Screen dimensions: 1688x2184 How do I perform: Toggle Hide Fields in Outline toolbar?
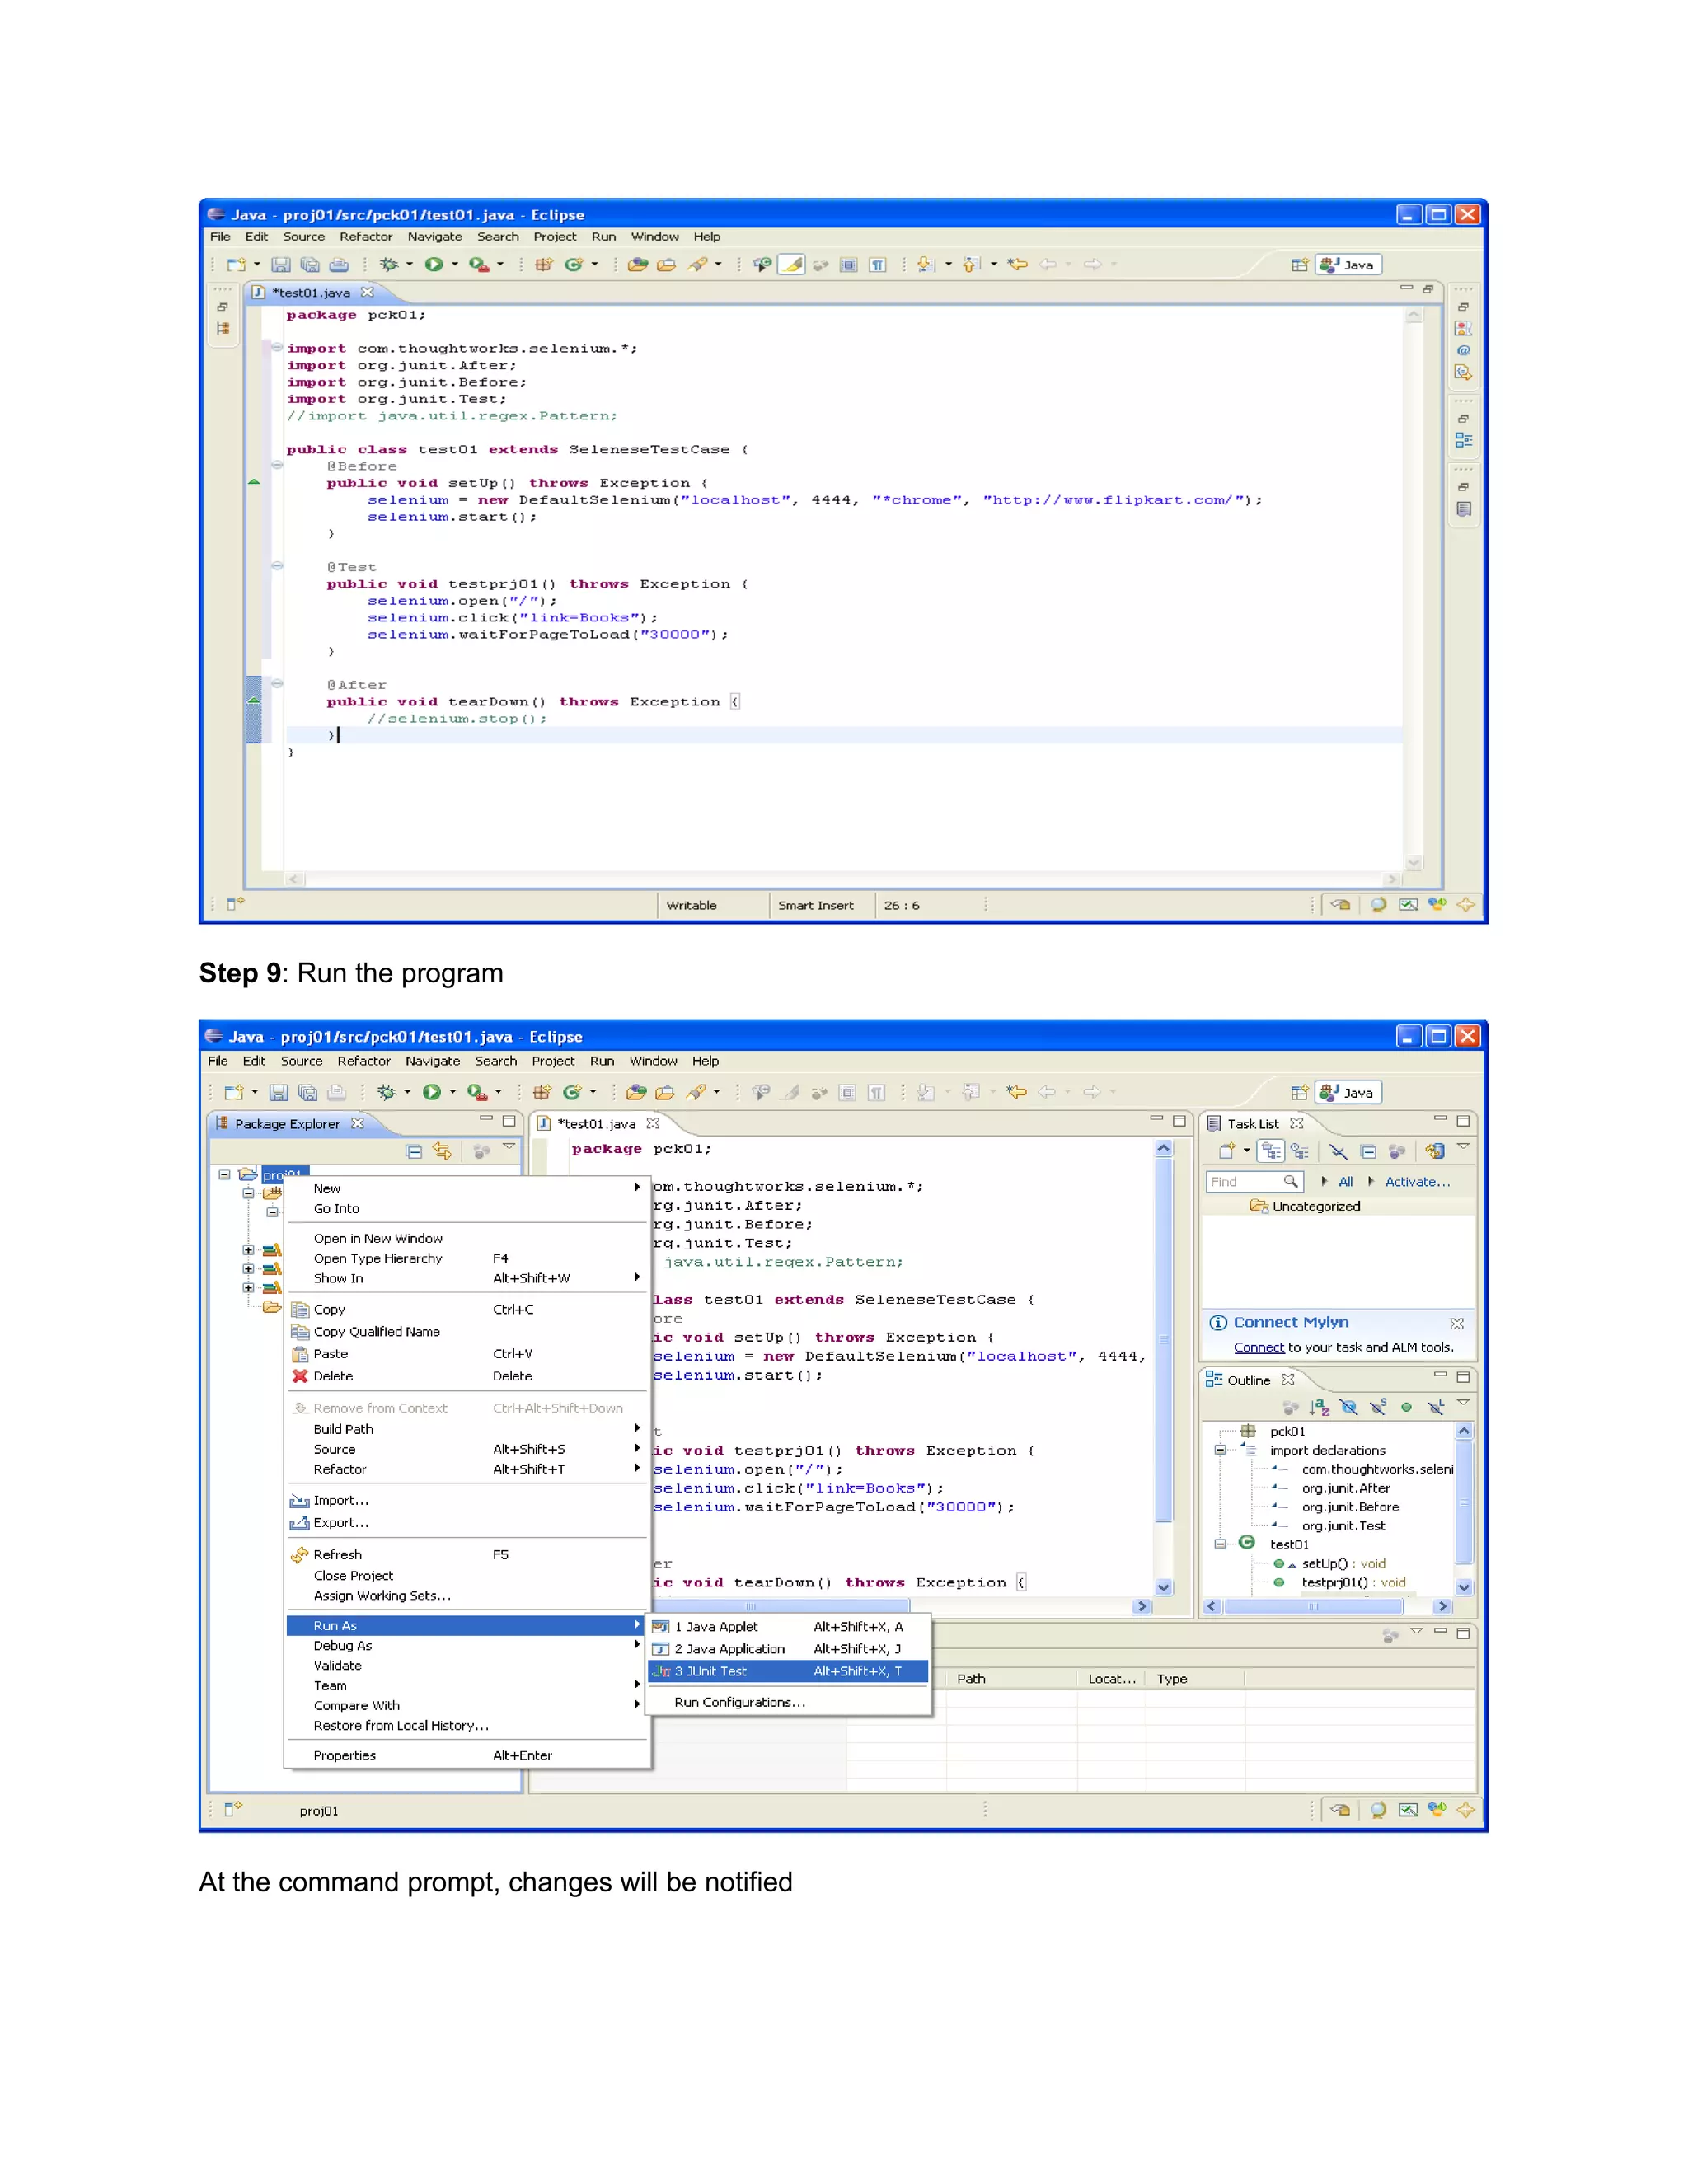1349,1408
